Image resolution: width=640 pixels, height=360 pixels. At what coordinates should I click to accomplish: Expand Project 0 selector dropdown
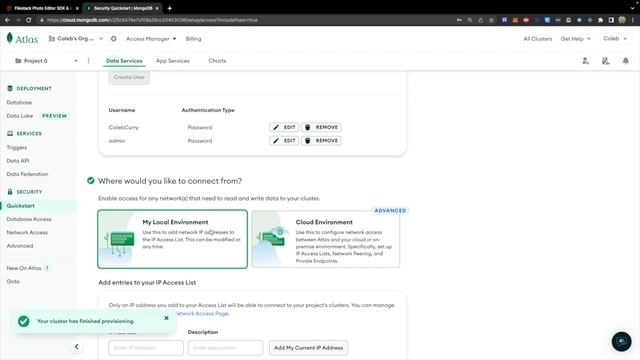46,61
